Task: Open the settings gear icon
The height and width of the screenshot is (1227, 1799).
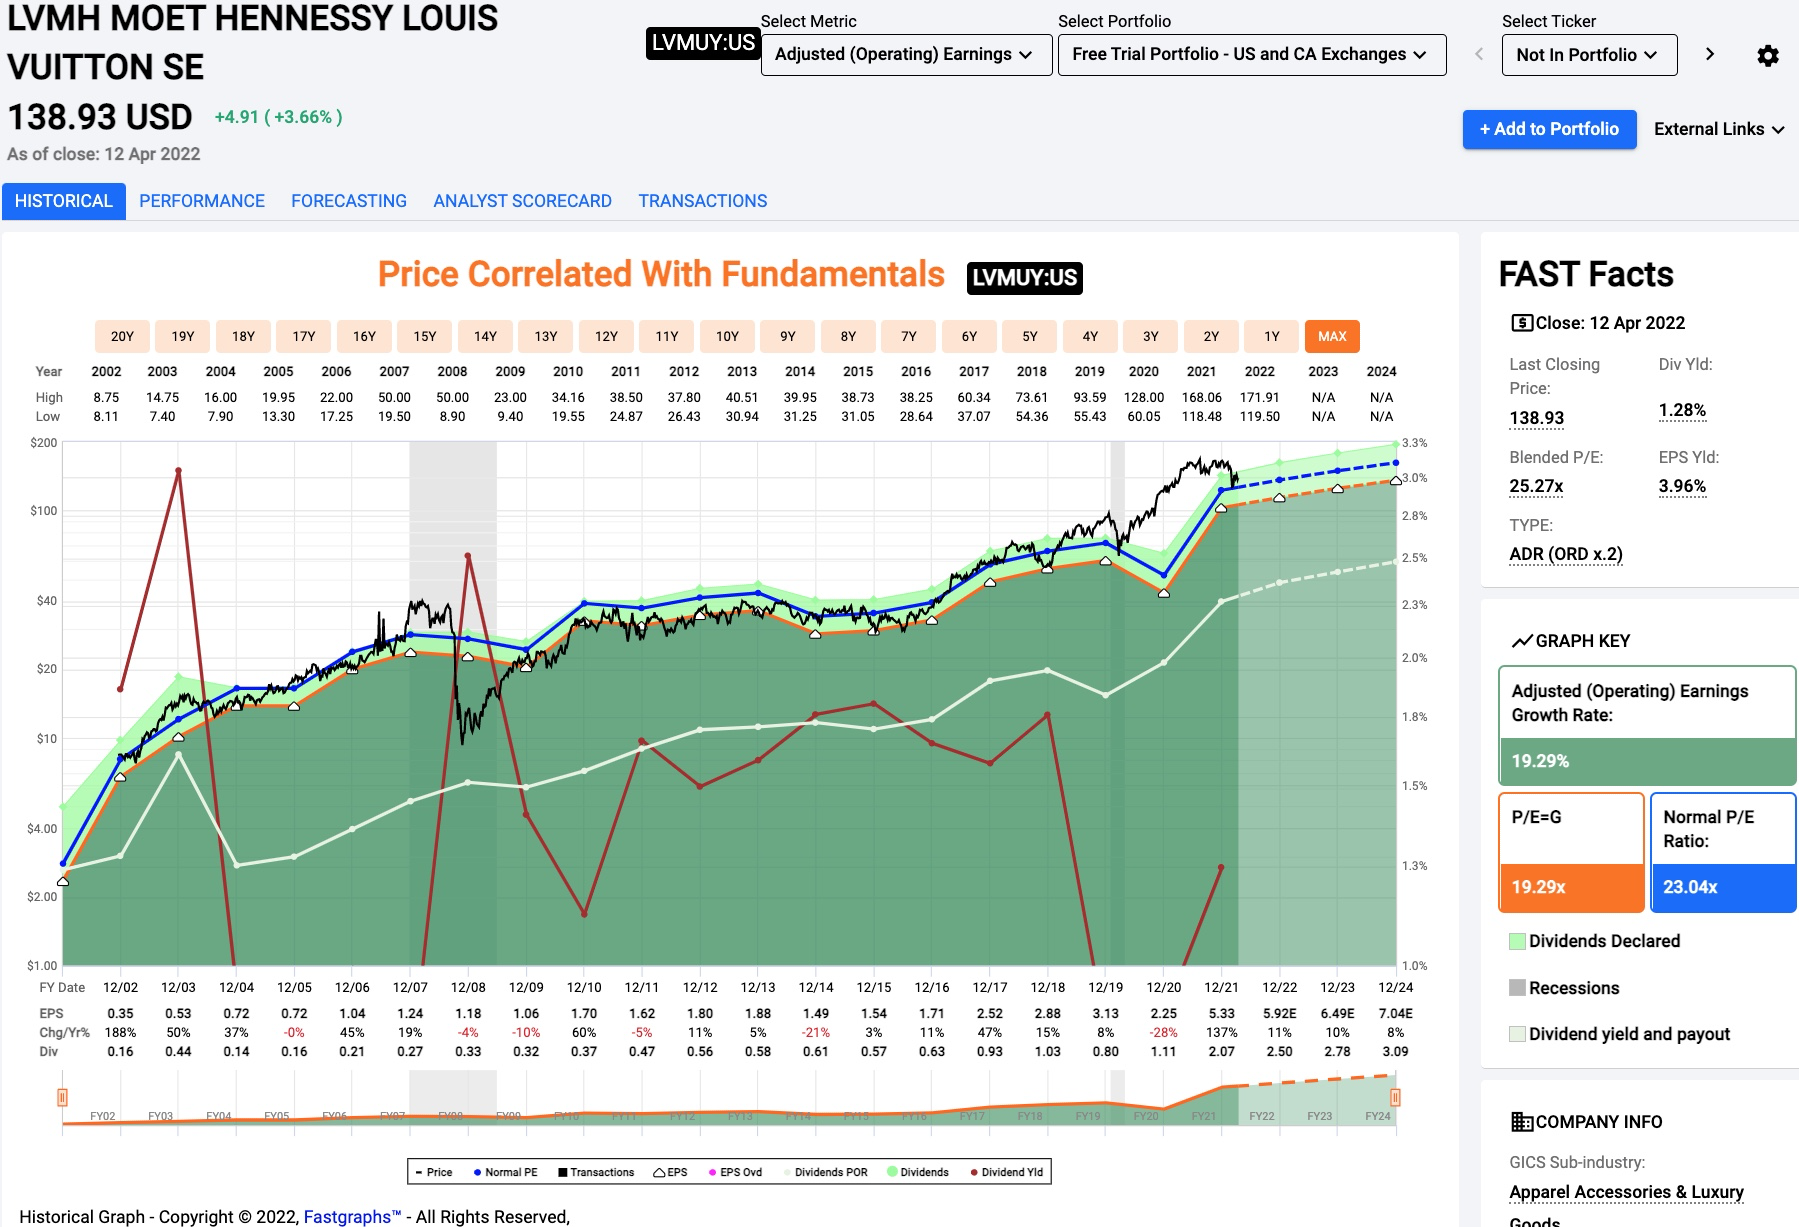Action: pos(1767,56)
